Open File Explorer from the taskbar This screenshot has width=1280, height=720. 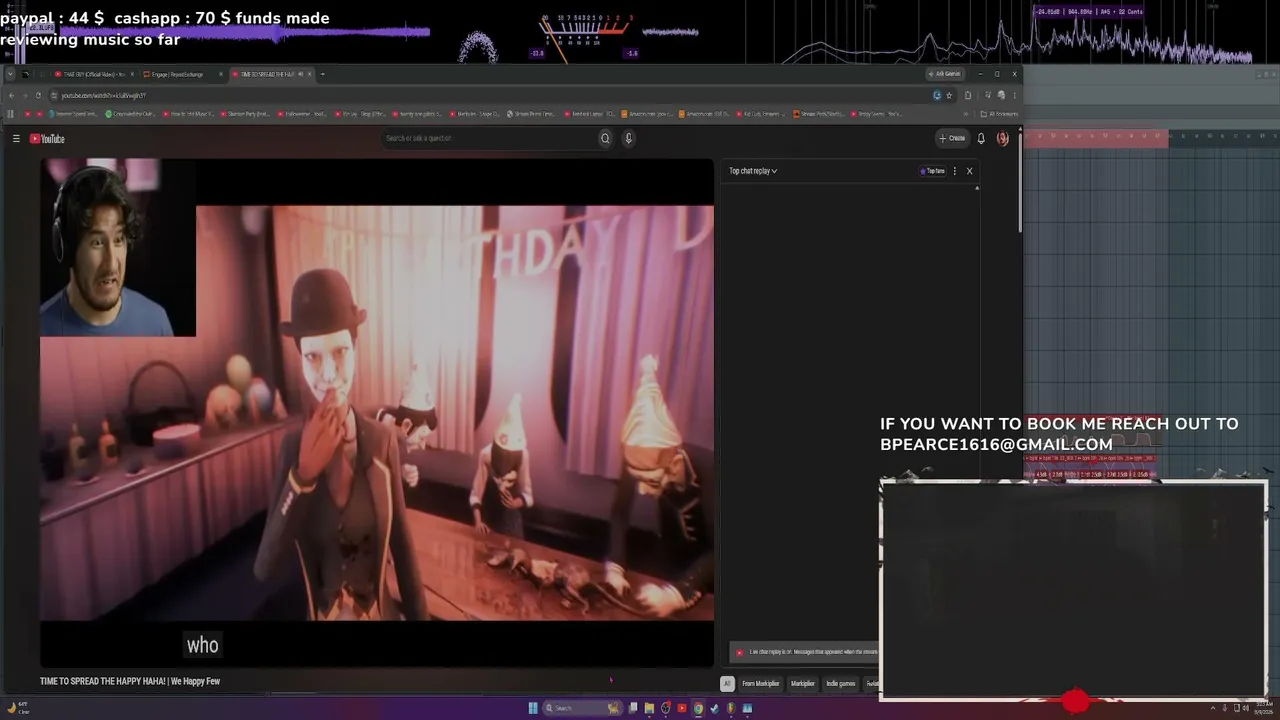[x=648, y=708]
